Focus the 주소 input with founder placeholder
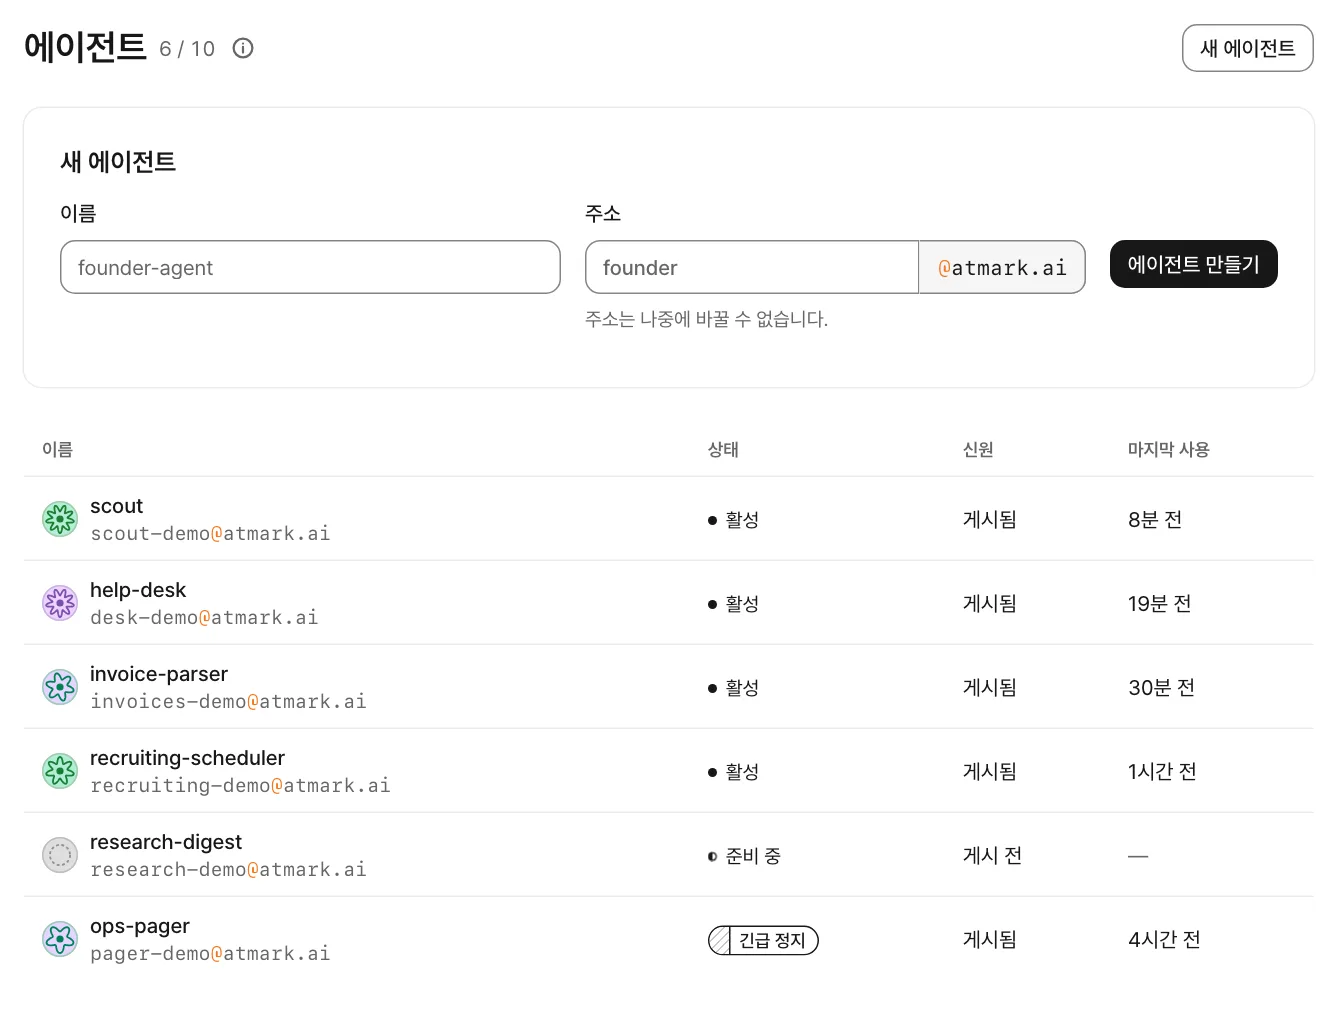The height and width of the screenshot is (1029, 1338). tap(752, 267)
